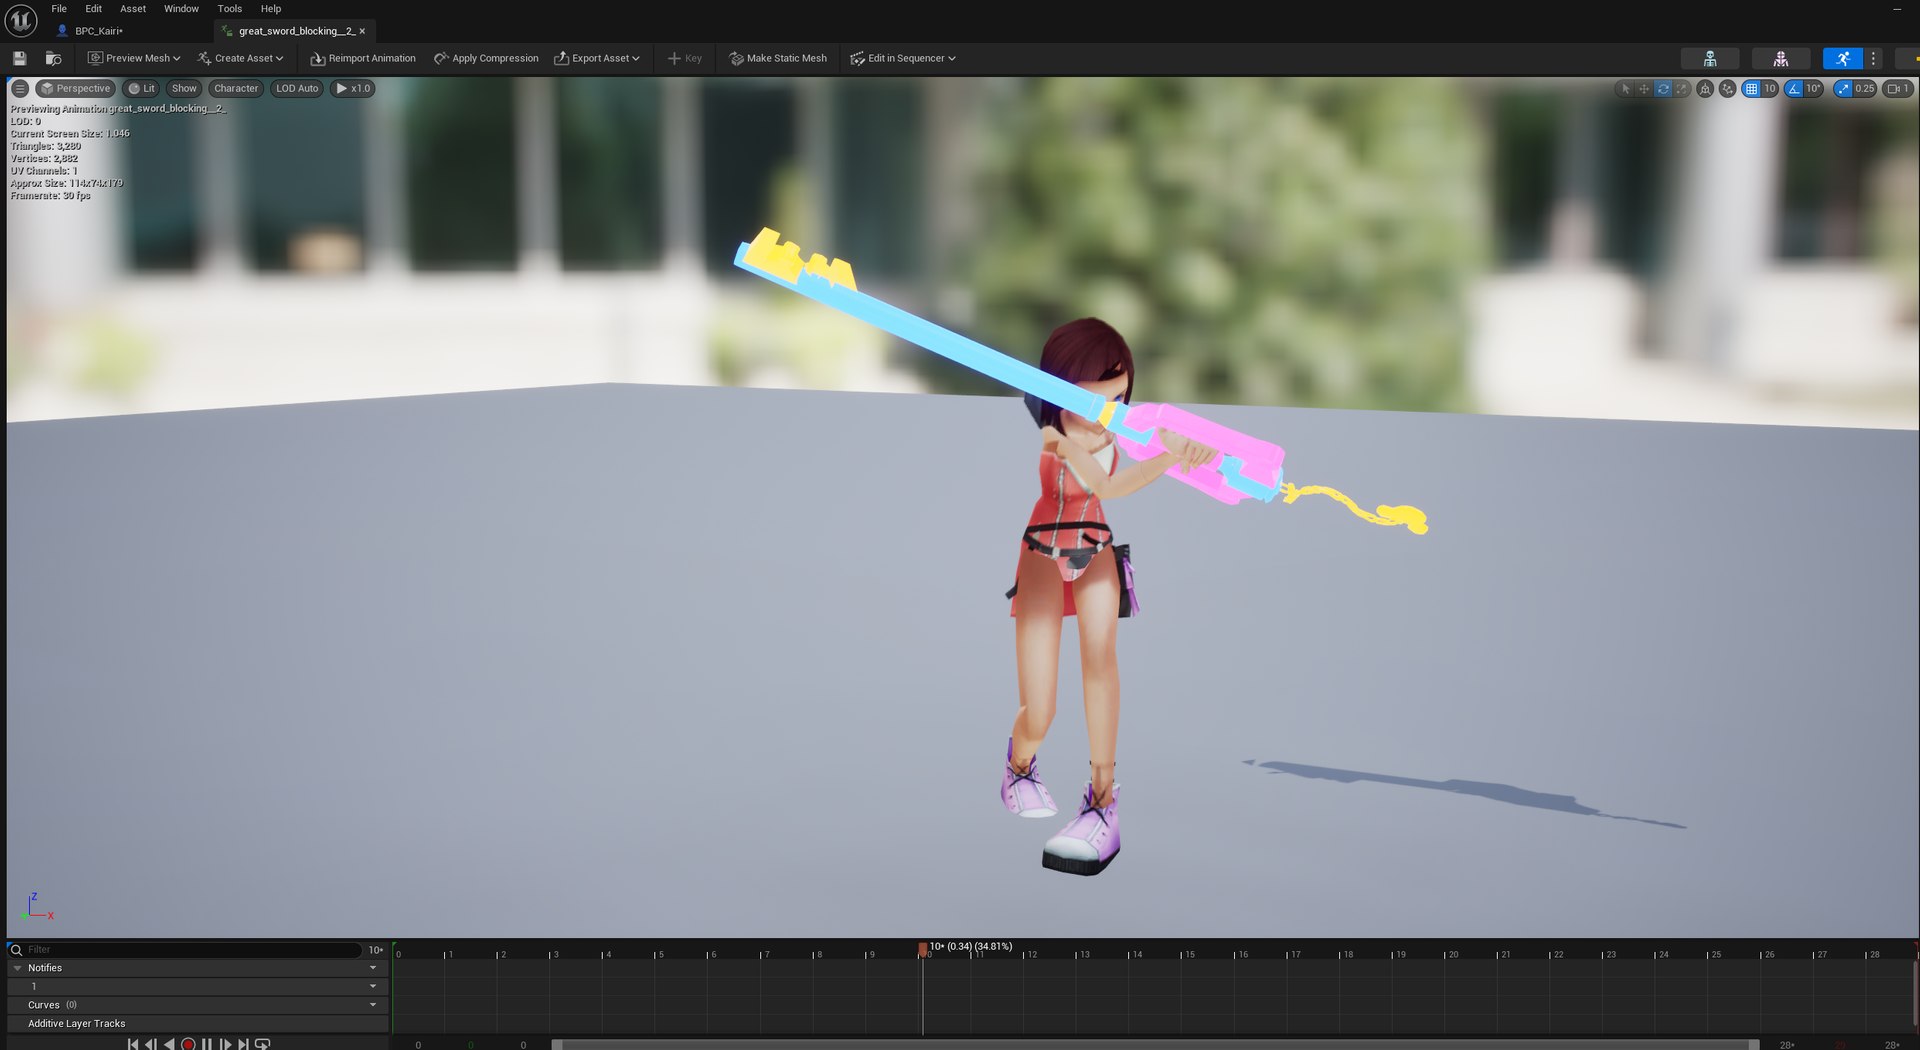
Task: Step forward one frame
Action: 226,1044
